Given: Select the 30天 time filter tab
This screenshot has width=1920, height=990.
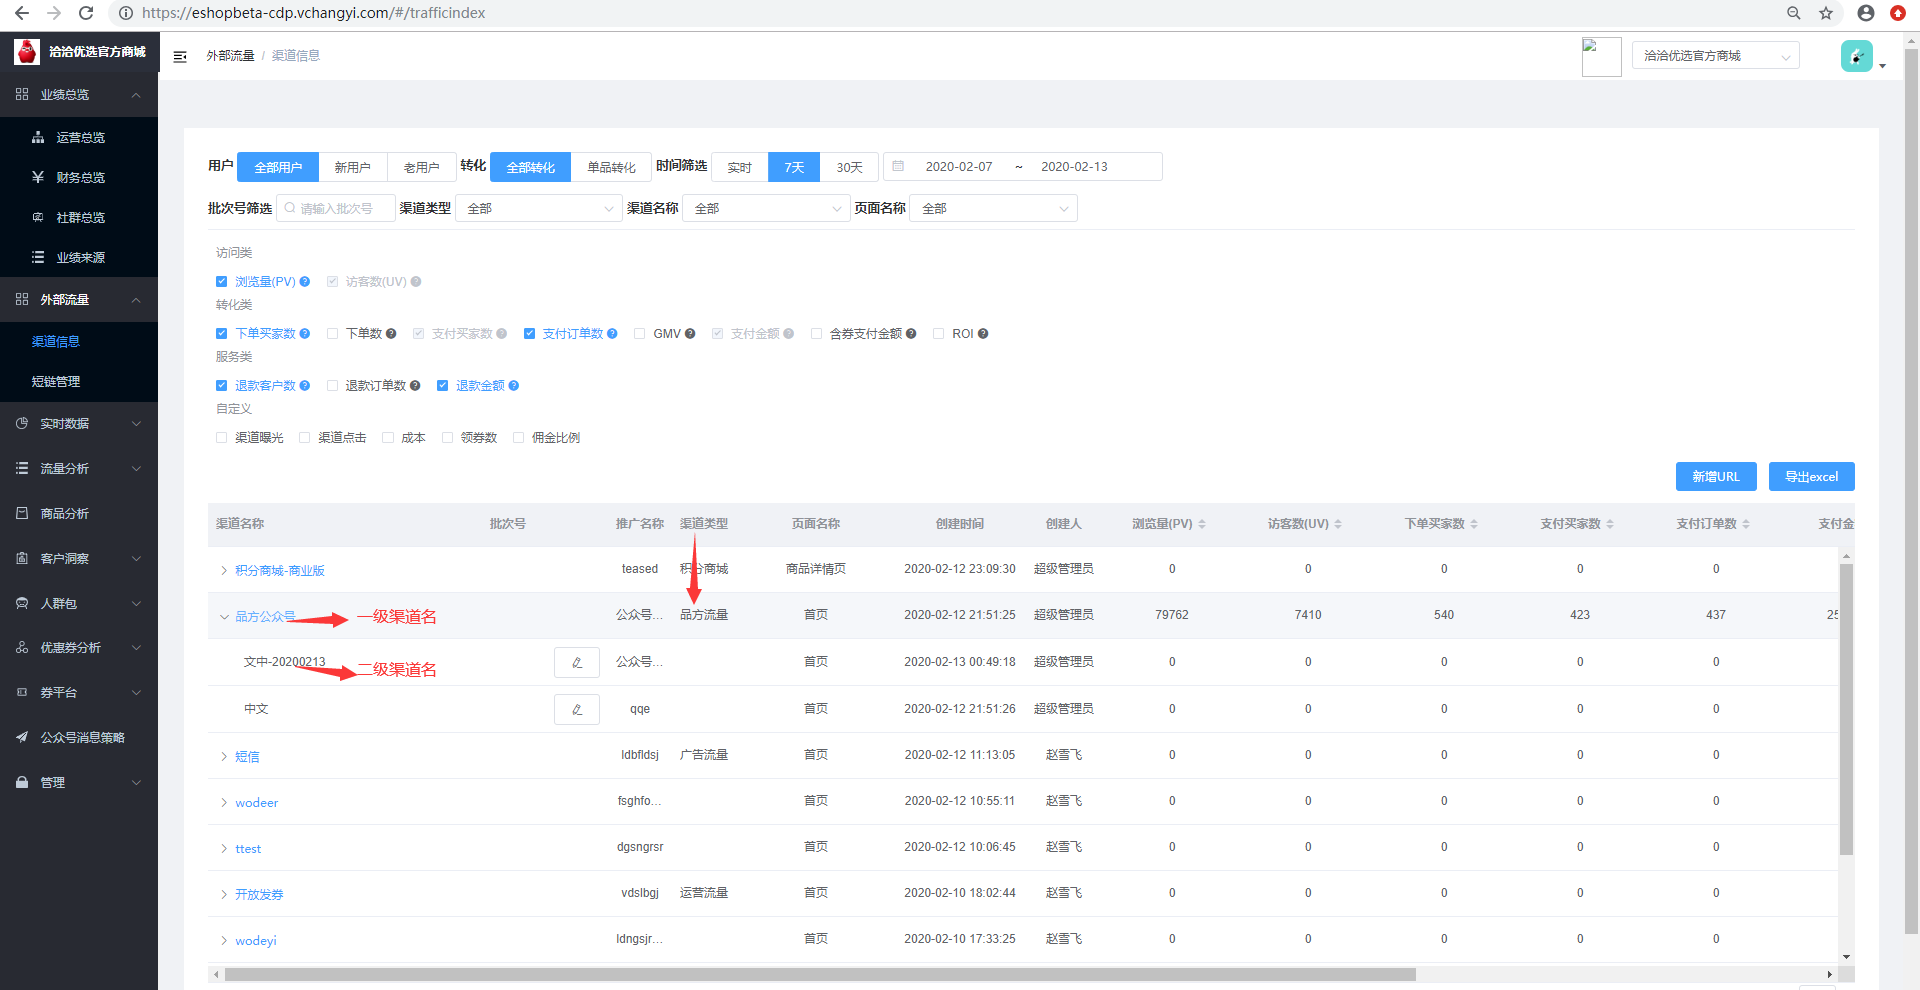Looking at the screenshot, I should pyautogui.click(x=849, y=167).
